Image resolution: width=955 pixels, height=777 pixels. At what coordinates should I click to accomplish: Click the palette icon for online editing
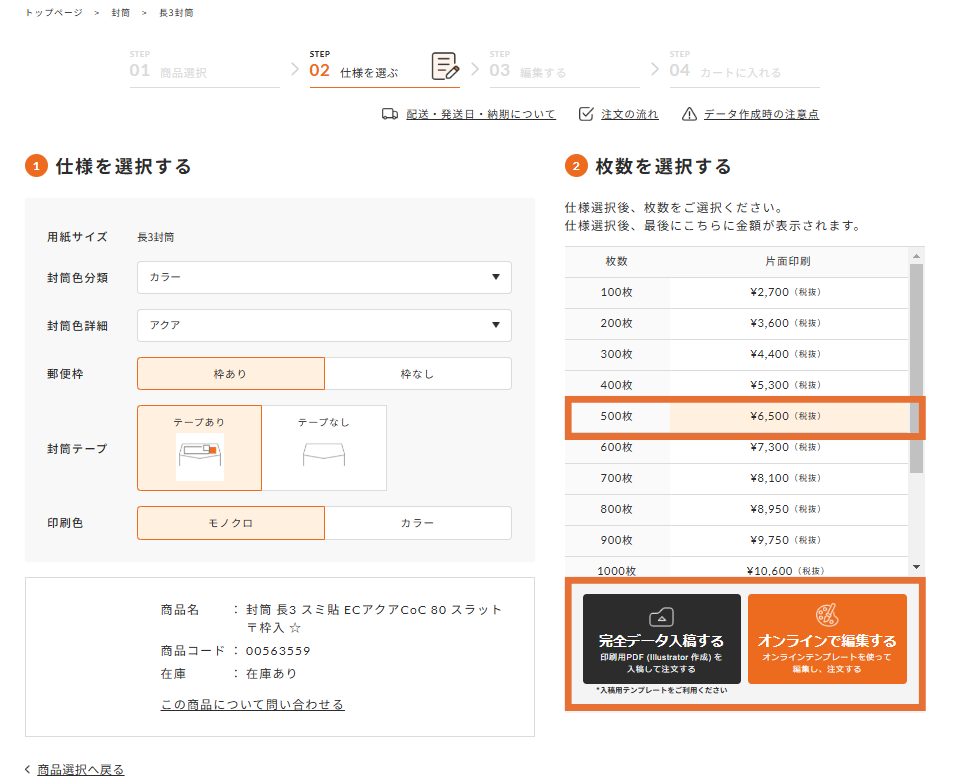coord(827,614)
